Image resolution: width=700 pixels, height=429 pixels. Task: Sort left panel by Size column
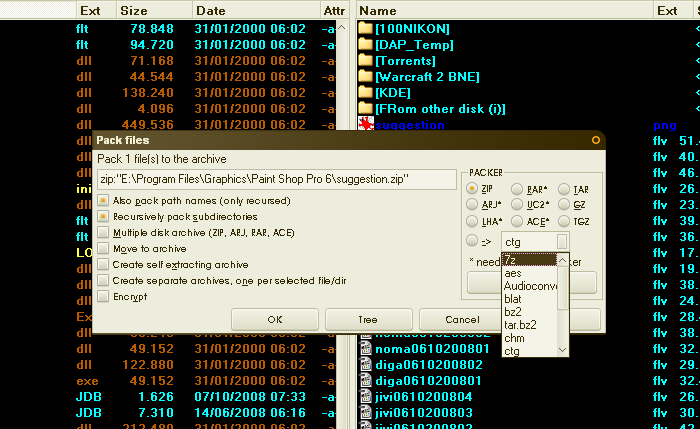point(154,11)
